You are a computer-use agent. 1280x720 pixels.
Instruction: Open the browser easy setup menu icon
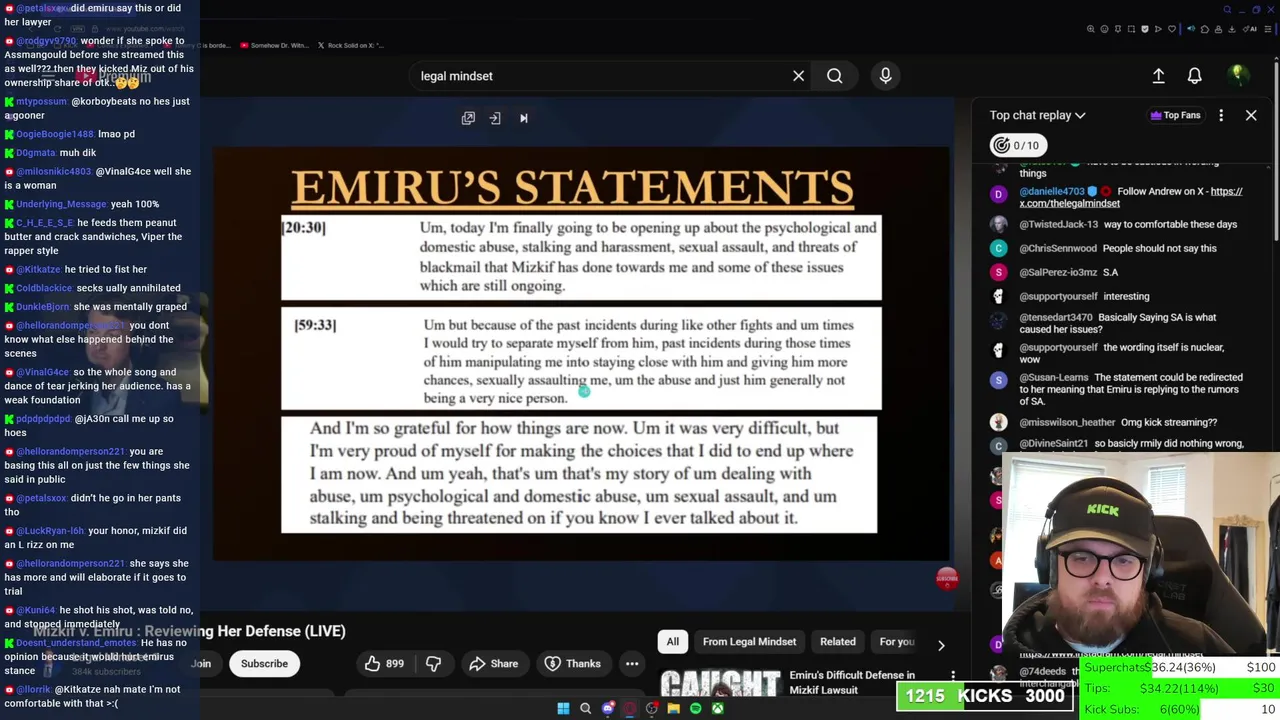1268,29
